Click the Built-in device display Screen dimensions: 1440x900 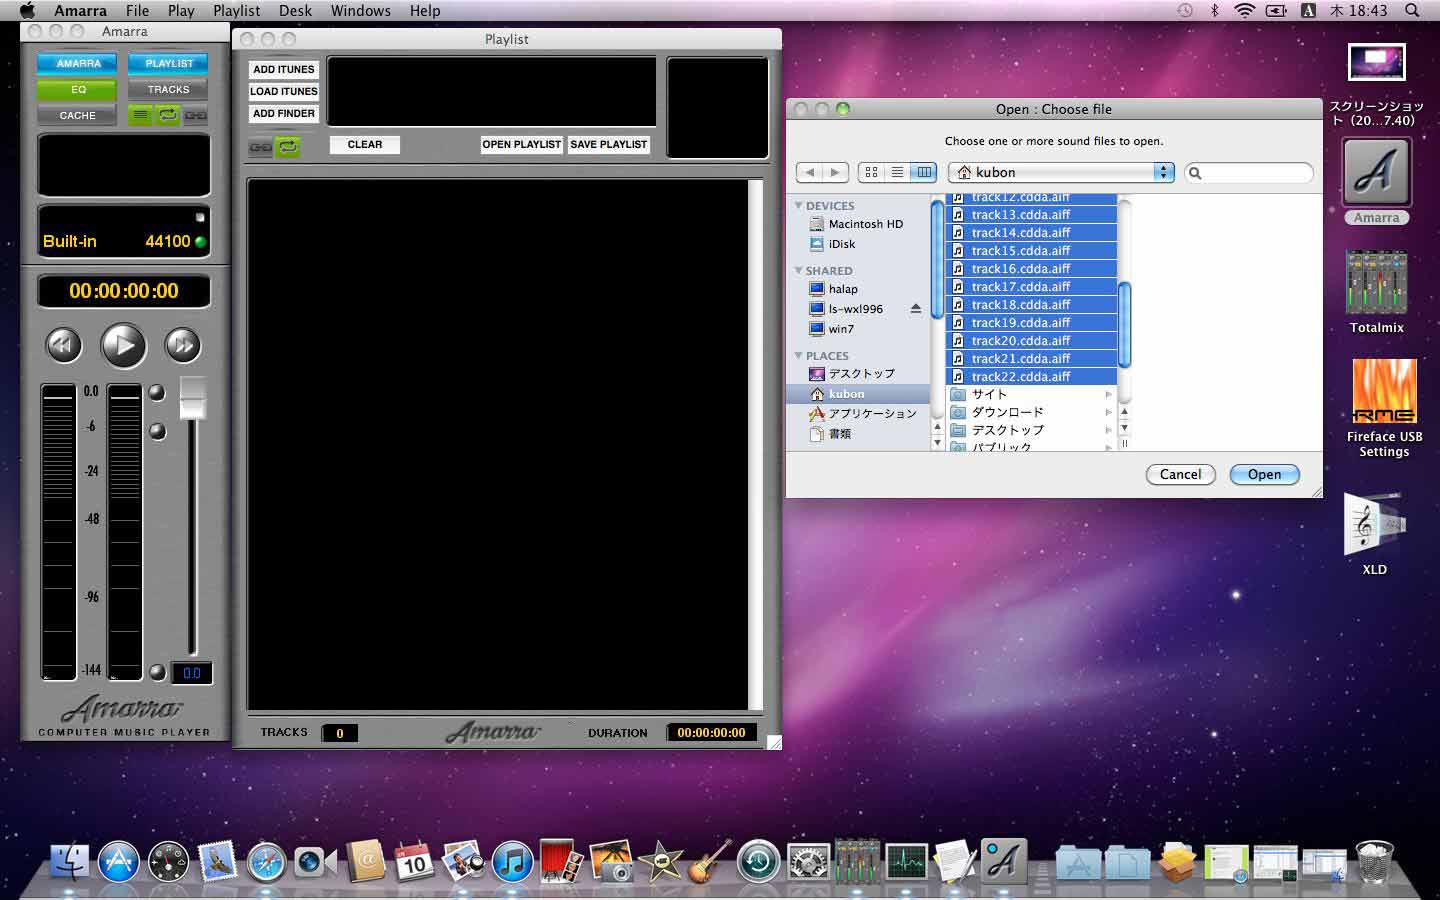pyautogui.click(x=124, y=232)
